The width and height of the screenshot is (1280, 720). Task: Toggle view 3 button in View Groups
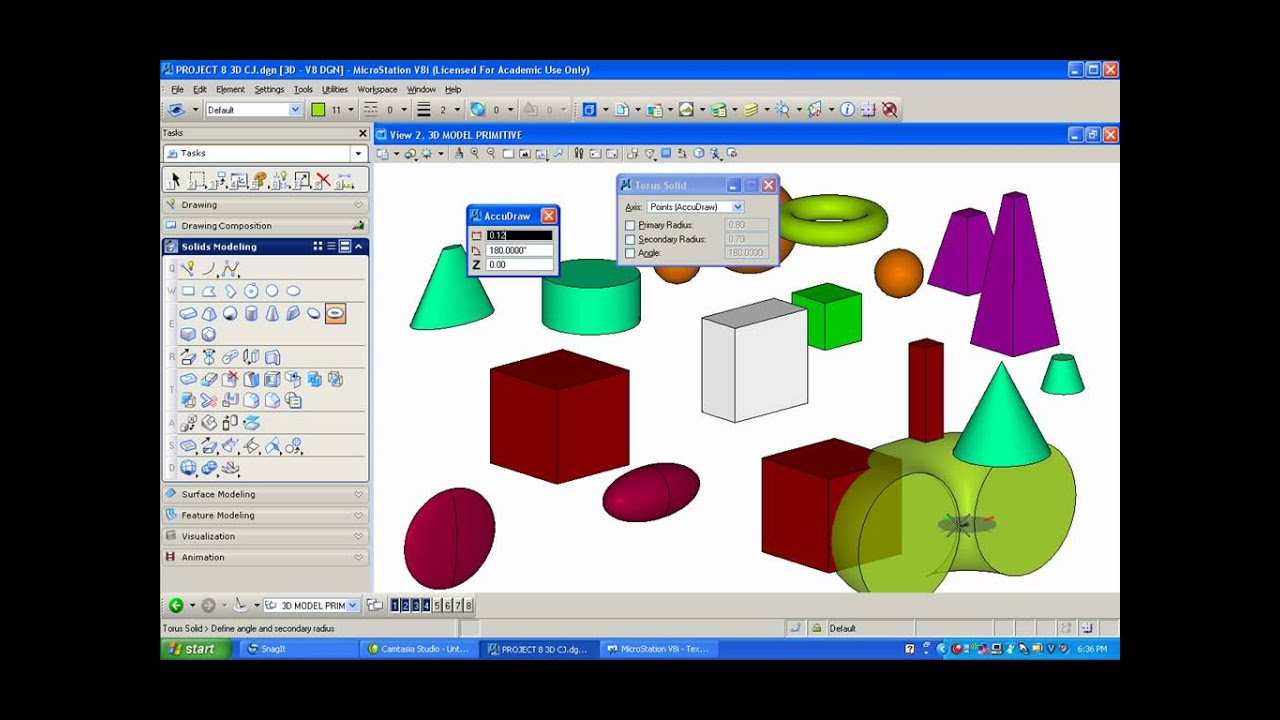pos(416,605)
